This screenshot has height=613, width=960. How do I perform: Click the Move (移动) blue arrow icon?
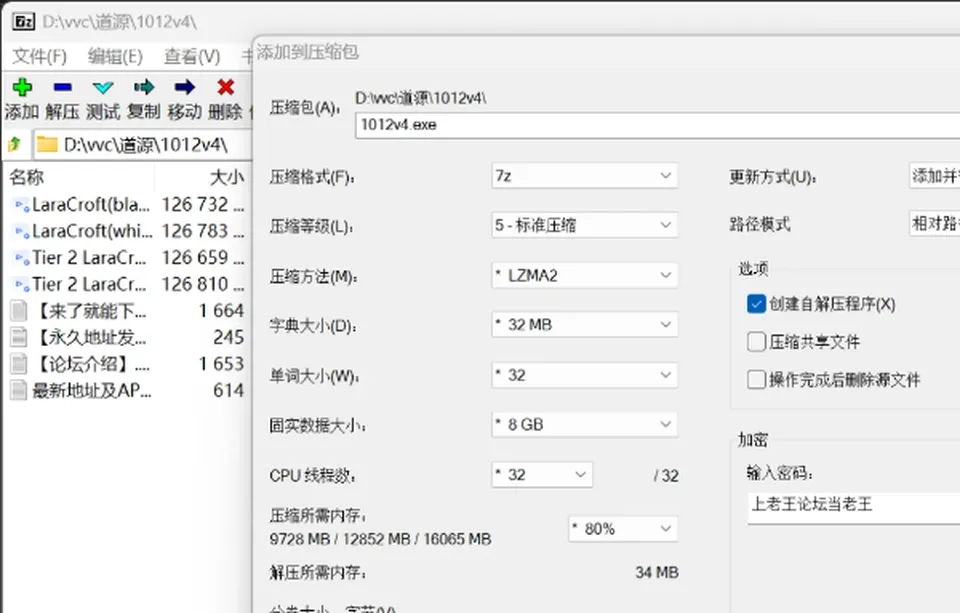pyautogui.click(x=184, y=88)
